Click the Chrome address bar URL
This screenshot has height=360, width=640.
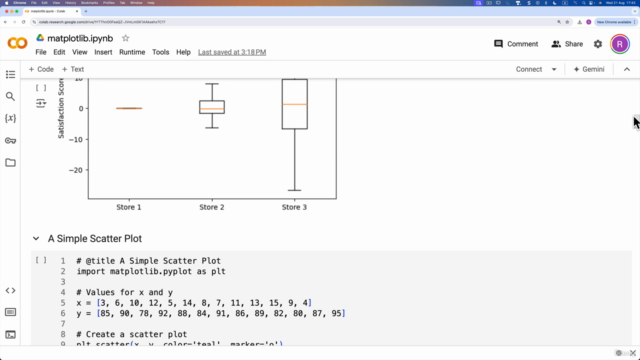pos(102,22)
